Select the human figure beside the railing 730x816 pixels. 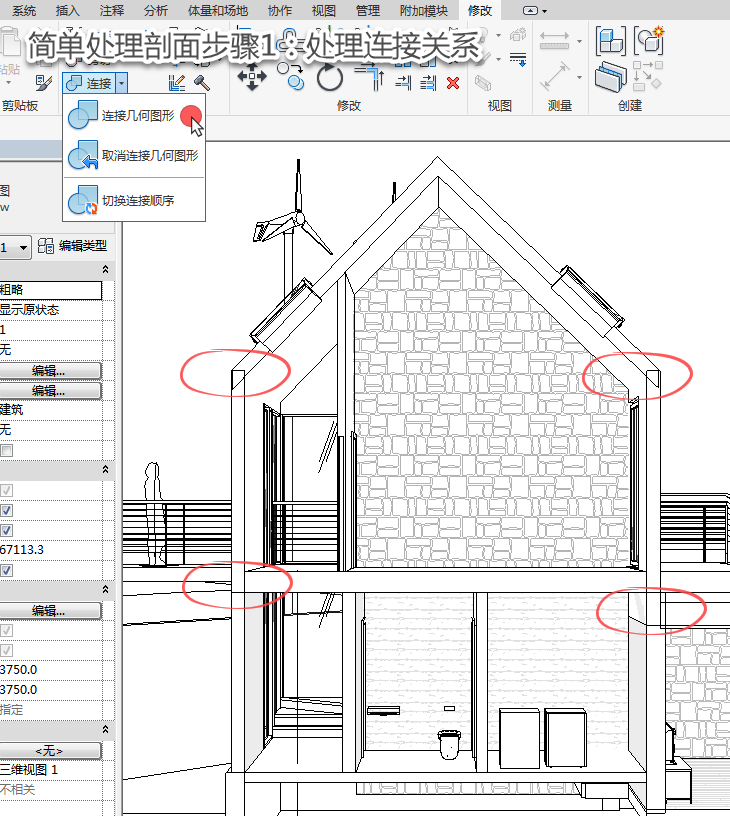[154, 513]
